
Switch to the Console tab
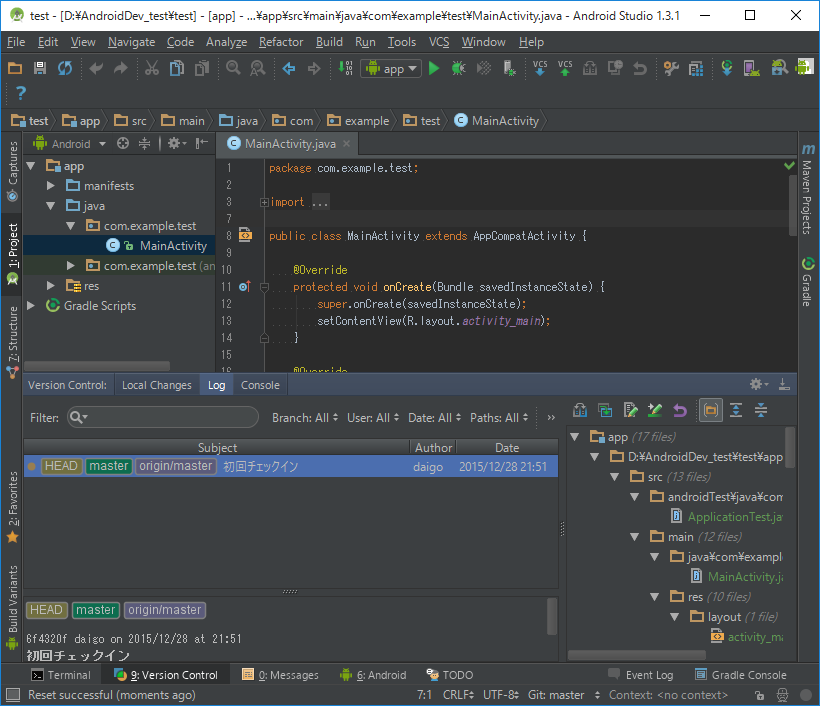pyautogui.click(x=260, y=385)
